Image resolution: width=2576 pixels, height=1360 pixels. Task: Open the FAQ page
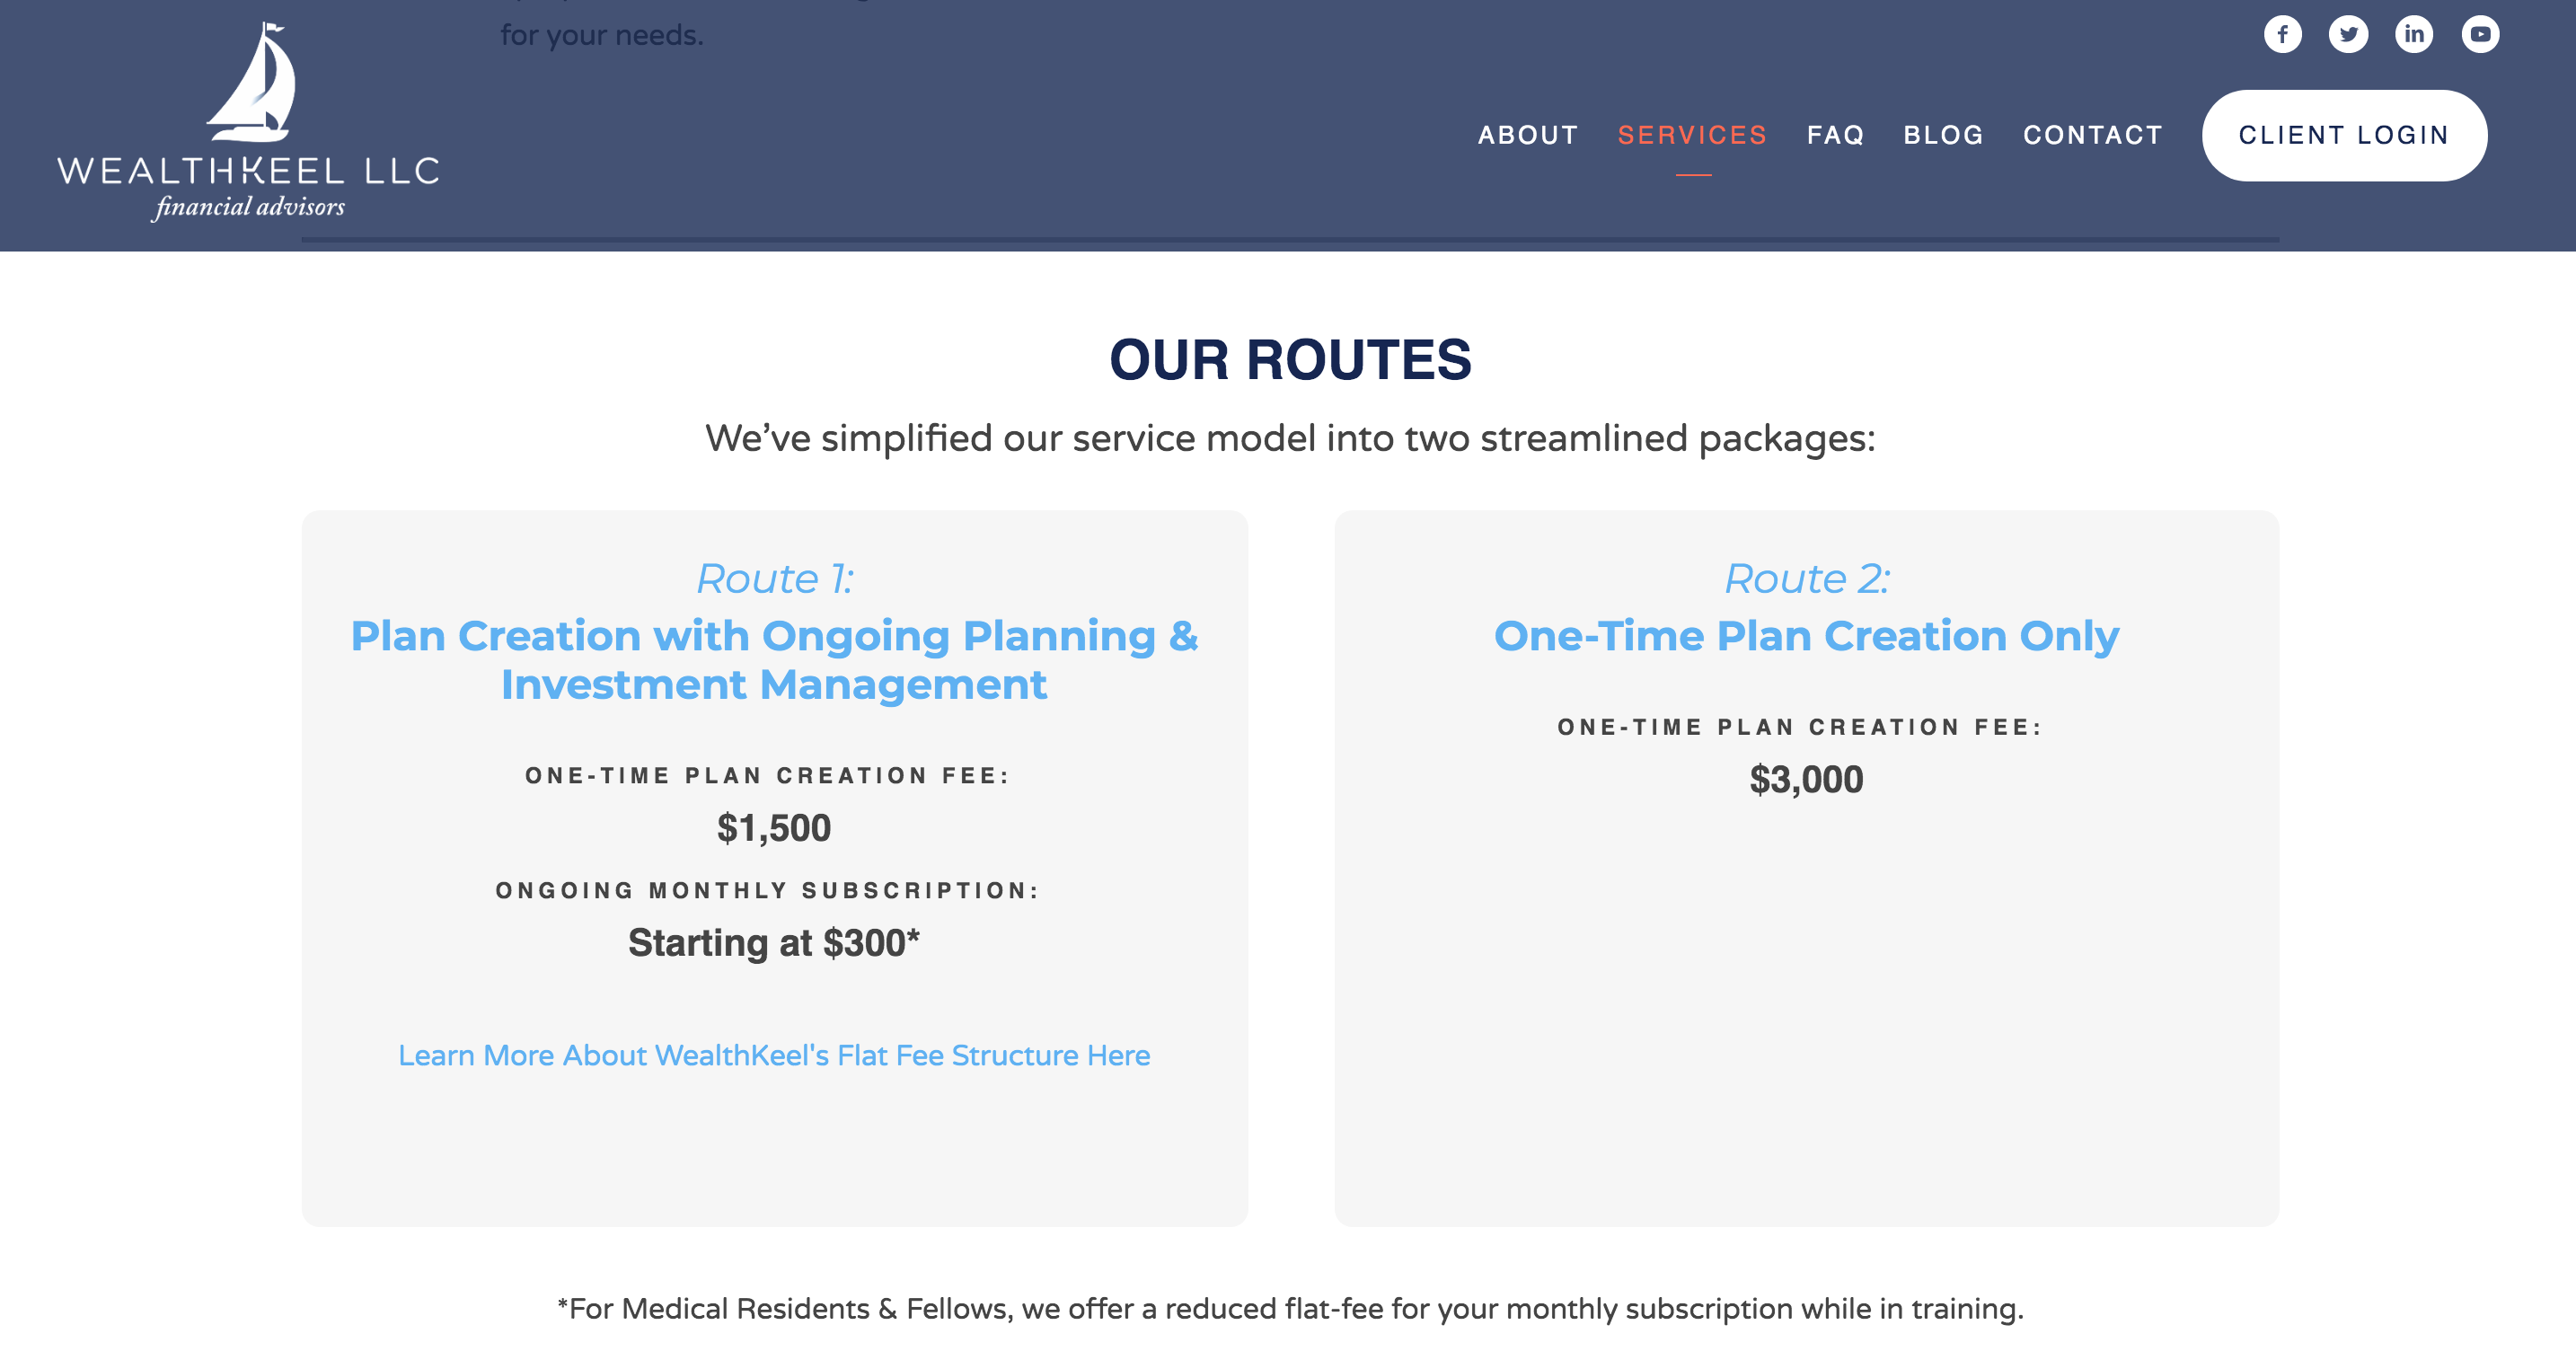click(x=1835, y=135)
